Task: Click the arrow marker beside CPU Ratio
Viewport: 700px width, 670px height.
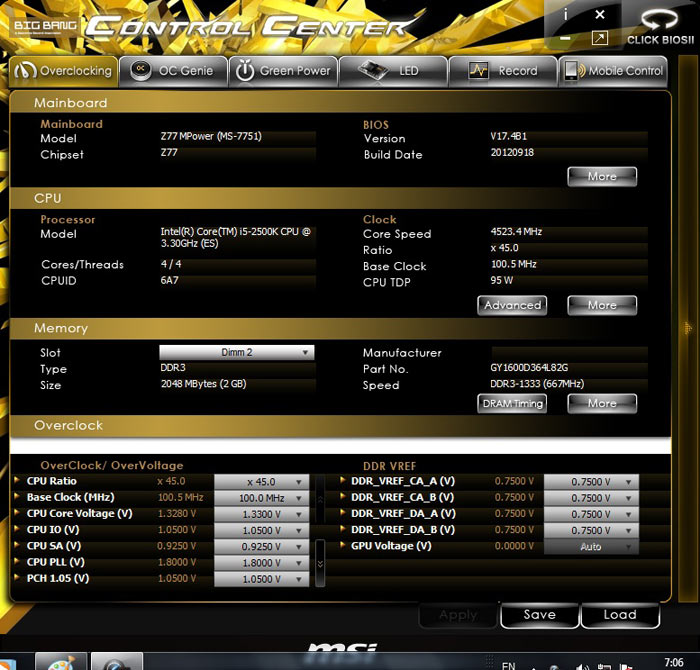Action: [x=17, y=480]
